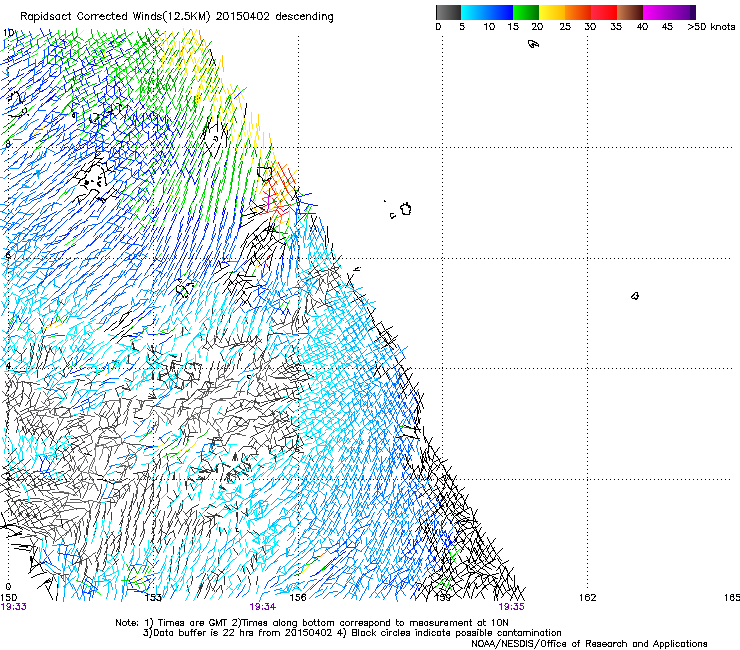This screenshot has width=740, height=650.
Task: Click the red 30-35 knots legend swatch
Action: click(604, 12)
